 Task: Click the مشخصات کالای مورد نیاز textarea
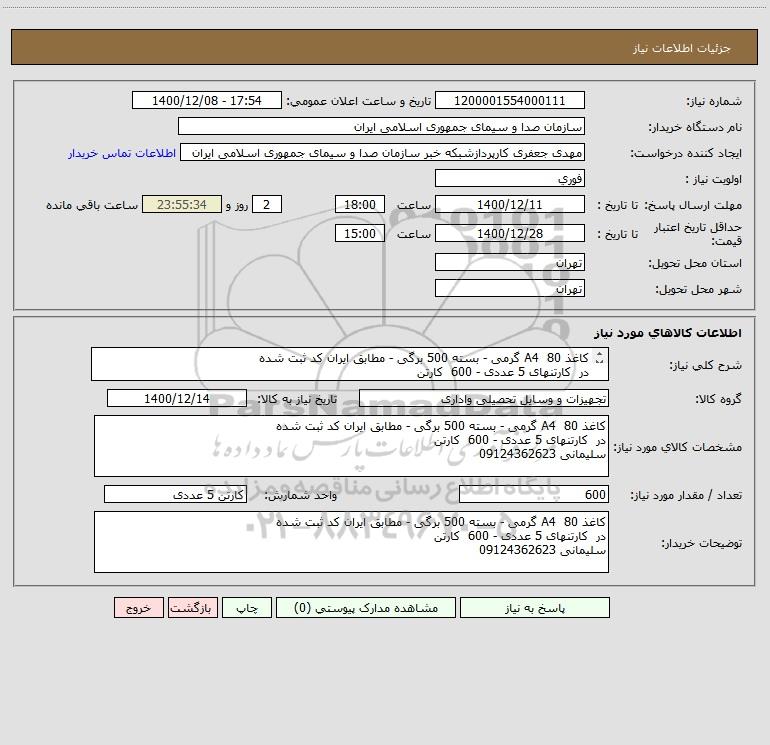coord(351,446)
